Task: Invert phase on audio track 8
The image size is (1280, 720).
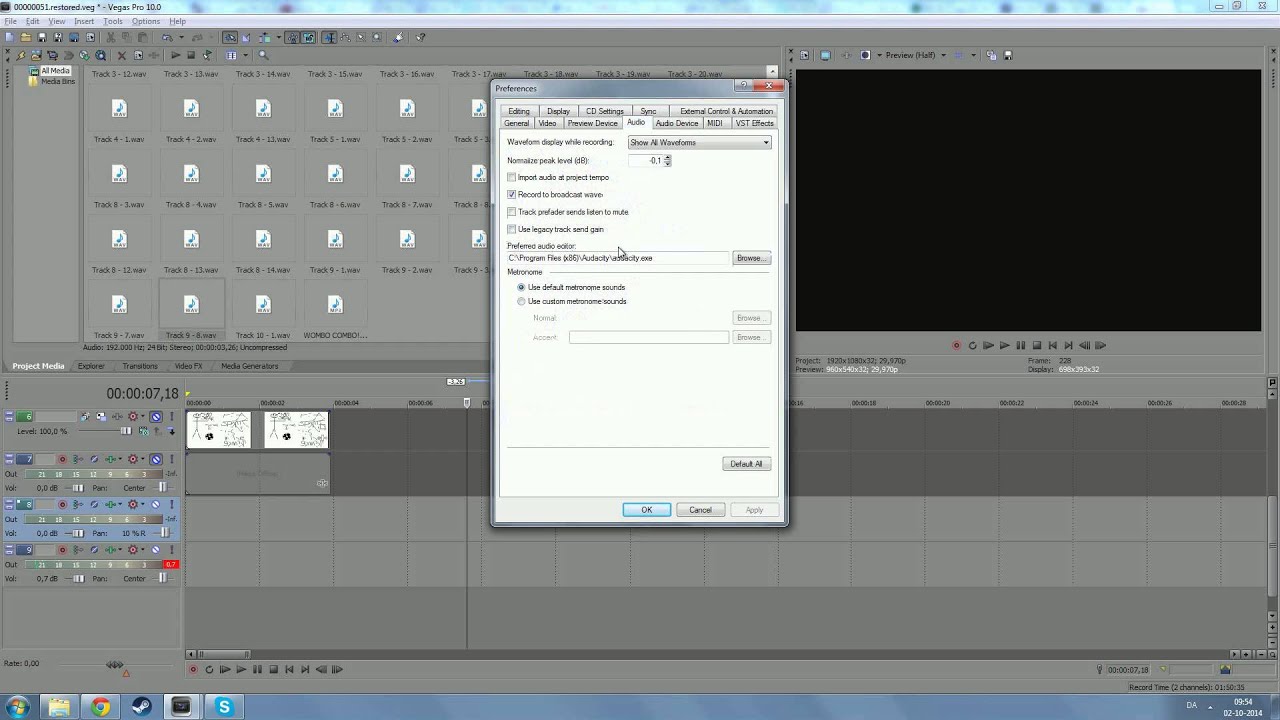Action: click(x=94, y=505)
